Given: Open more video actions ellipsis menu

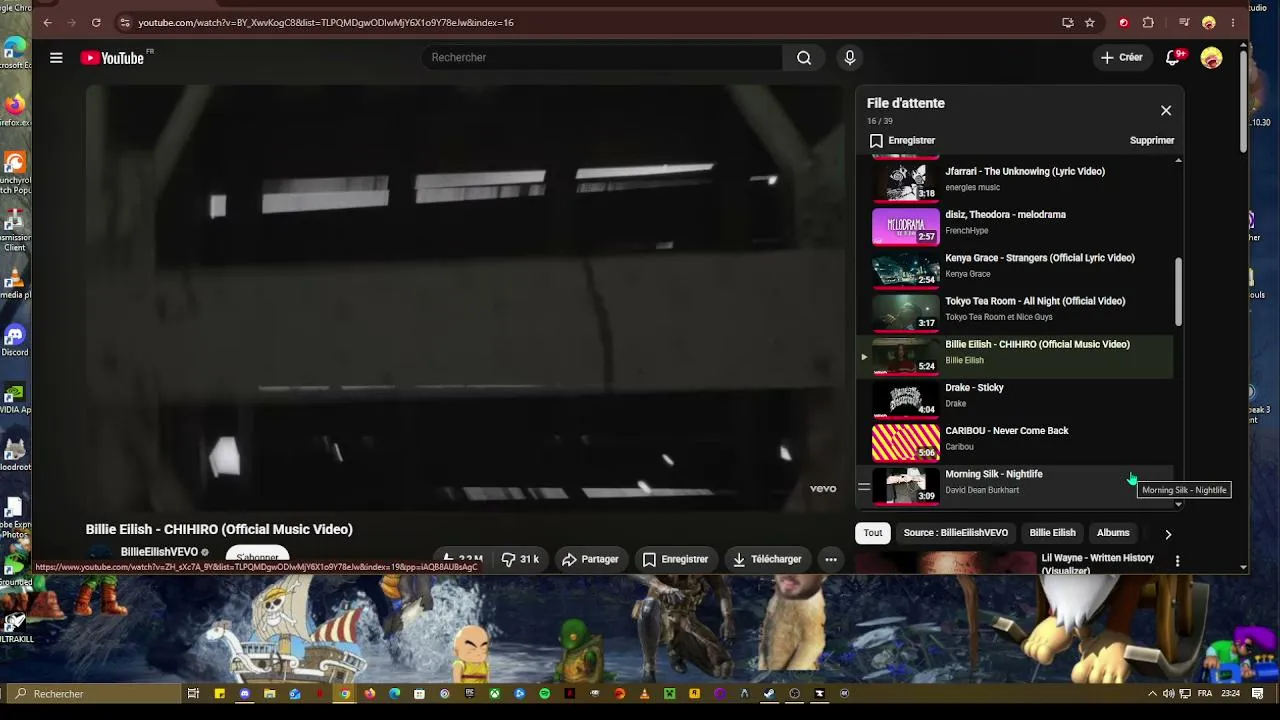Looking at the screenshot, I should click(831, 560).
